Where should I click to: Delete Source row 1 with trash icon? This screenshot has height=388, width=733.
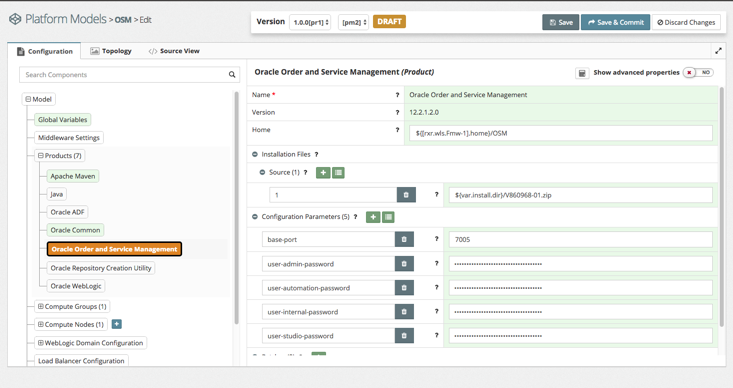(406, 195)
